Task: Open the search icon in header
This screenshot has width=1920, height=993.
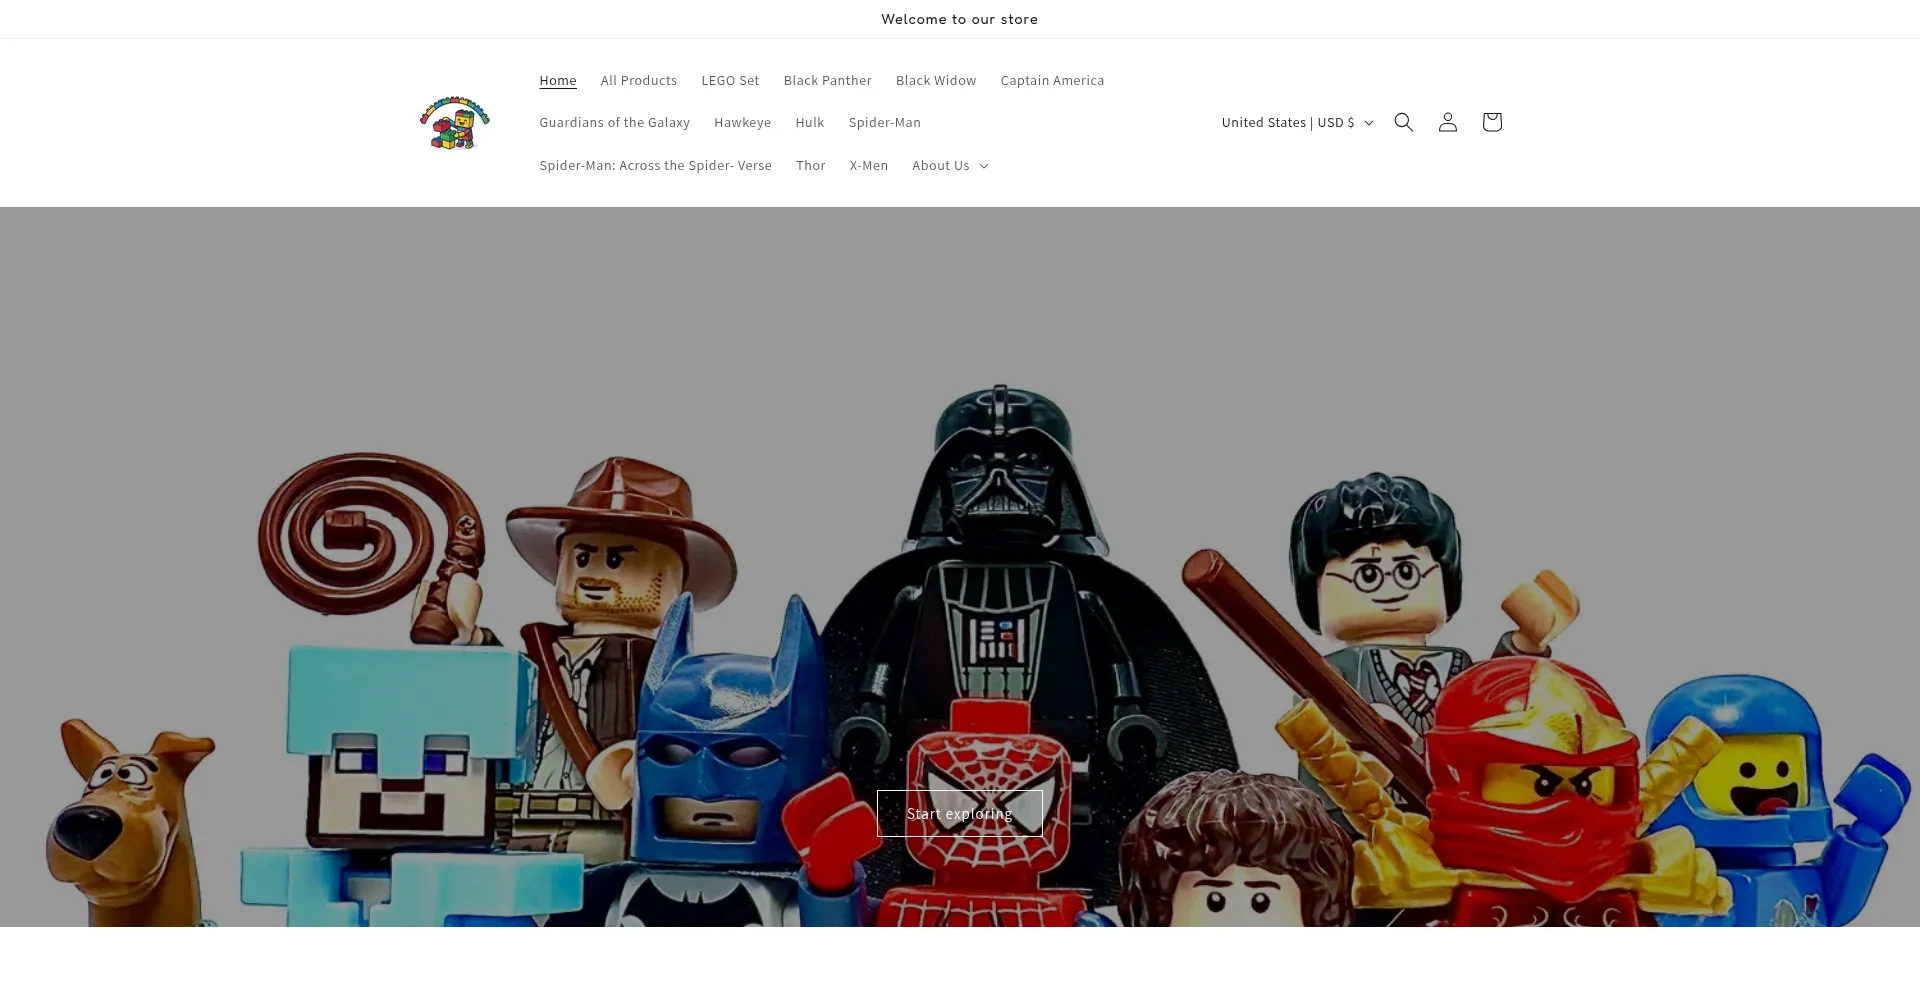Action: coord(1403,122)
